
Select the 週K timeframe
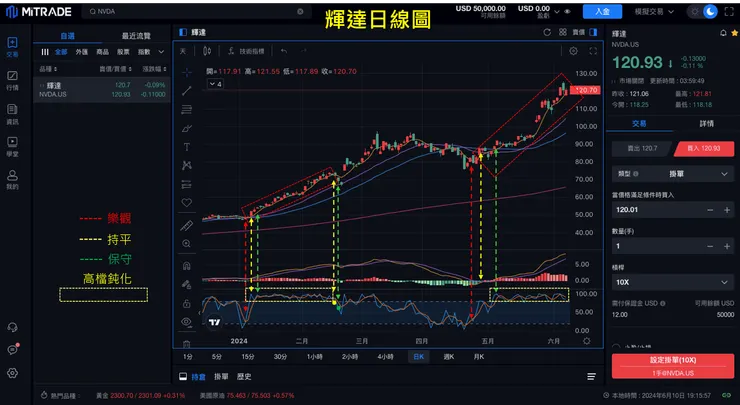(x=449, y=357)
